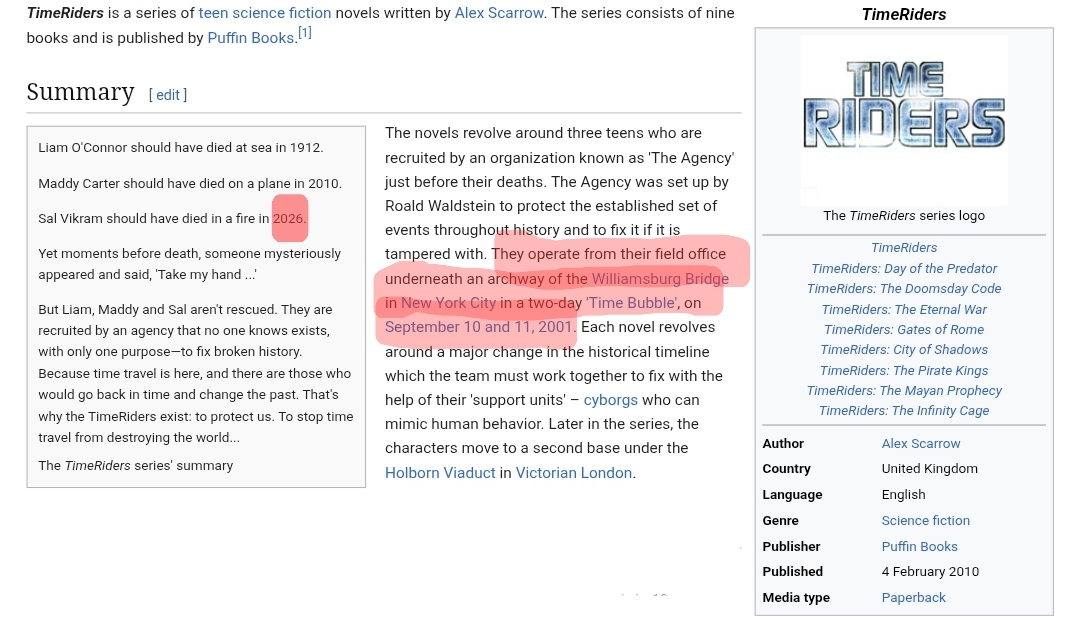Click the 'United Kingdom' country value

(x=929, y=469)
